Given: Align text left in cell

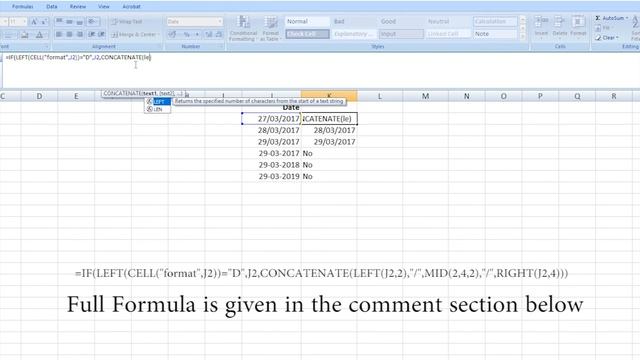Looking at the screenshot, I should pyautogui.click(x=59, y=35).
